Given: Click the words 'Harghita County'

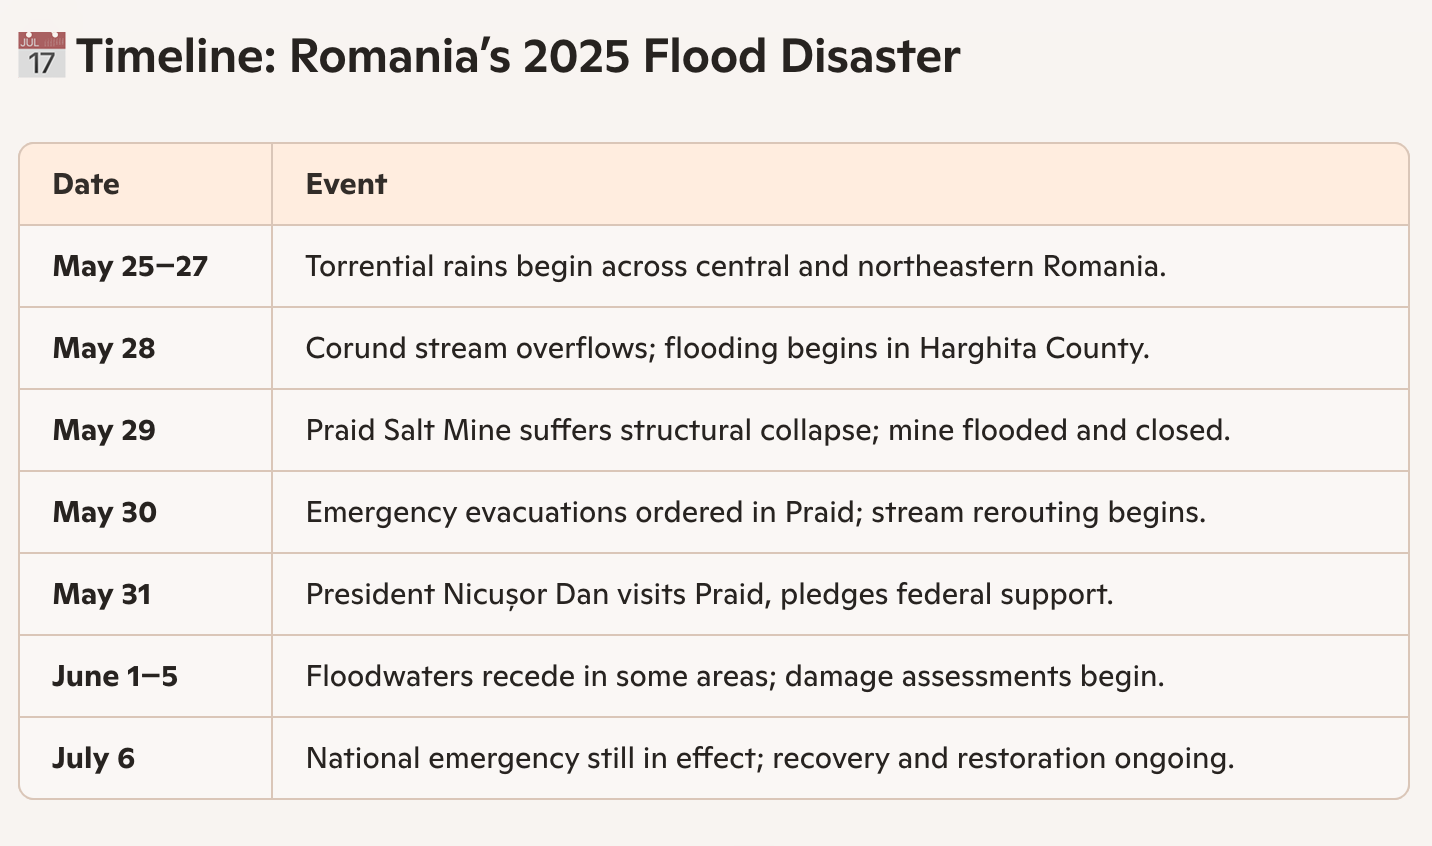Looking at the screenshot, I should (x=1032, y=348).
